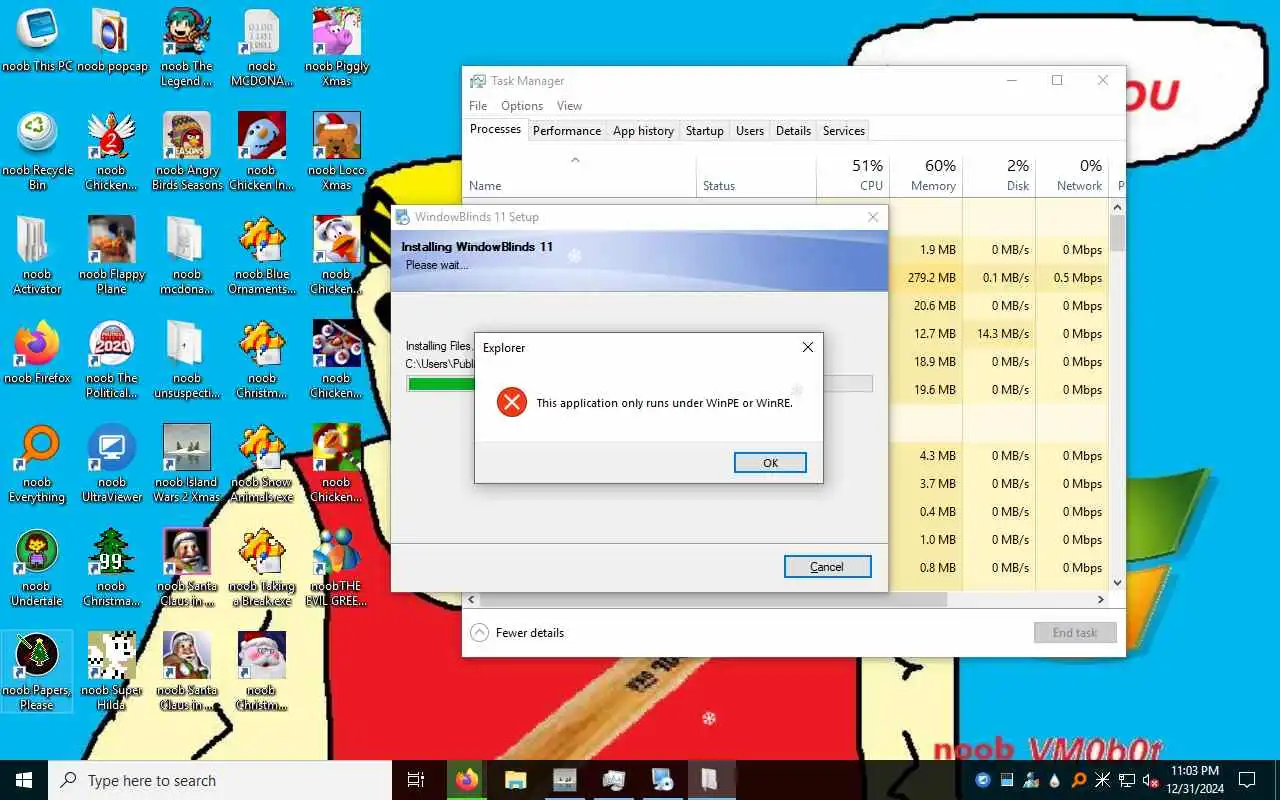Open the noob Activator icon
Image resolution: width=1280 pixels, height=800 pixels.
[x=37, y=255]
